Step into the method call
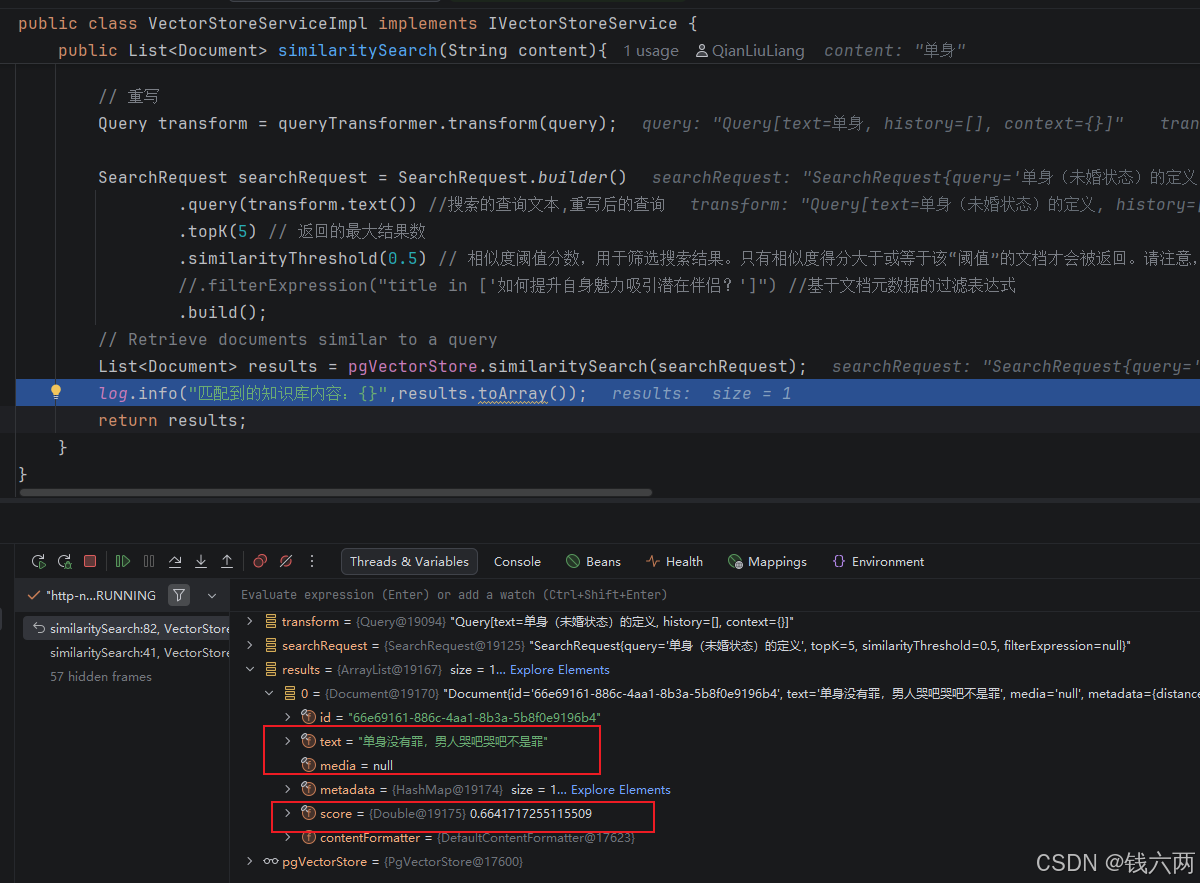This screenshot has height=883, width=1200. pos(201,561)
